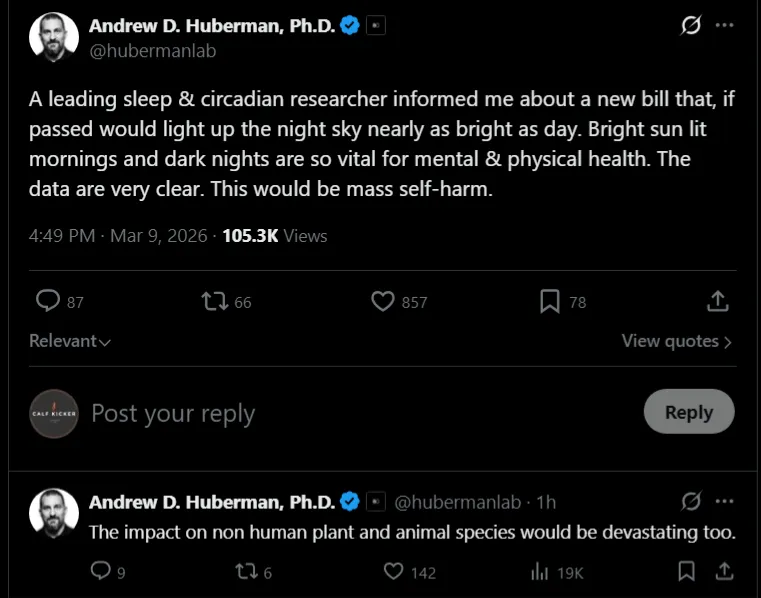
Task: Share the main tweet
Action: [717, 301]
